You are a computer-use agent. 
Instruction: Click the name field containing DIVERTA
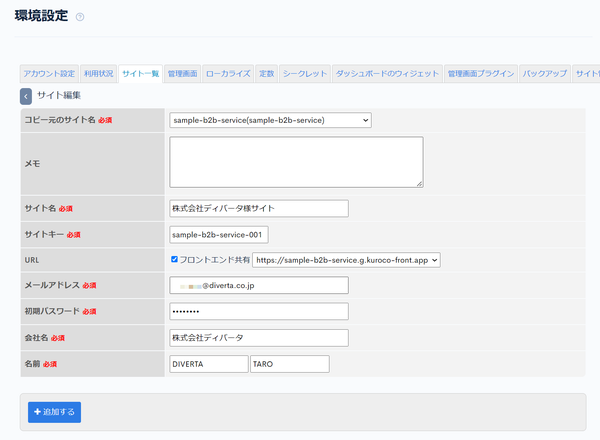point(209,364)
